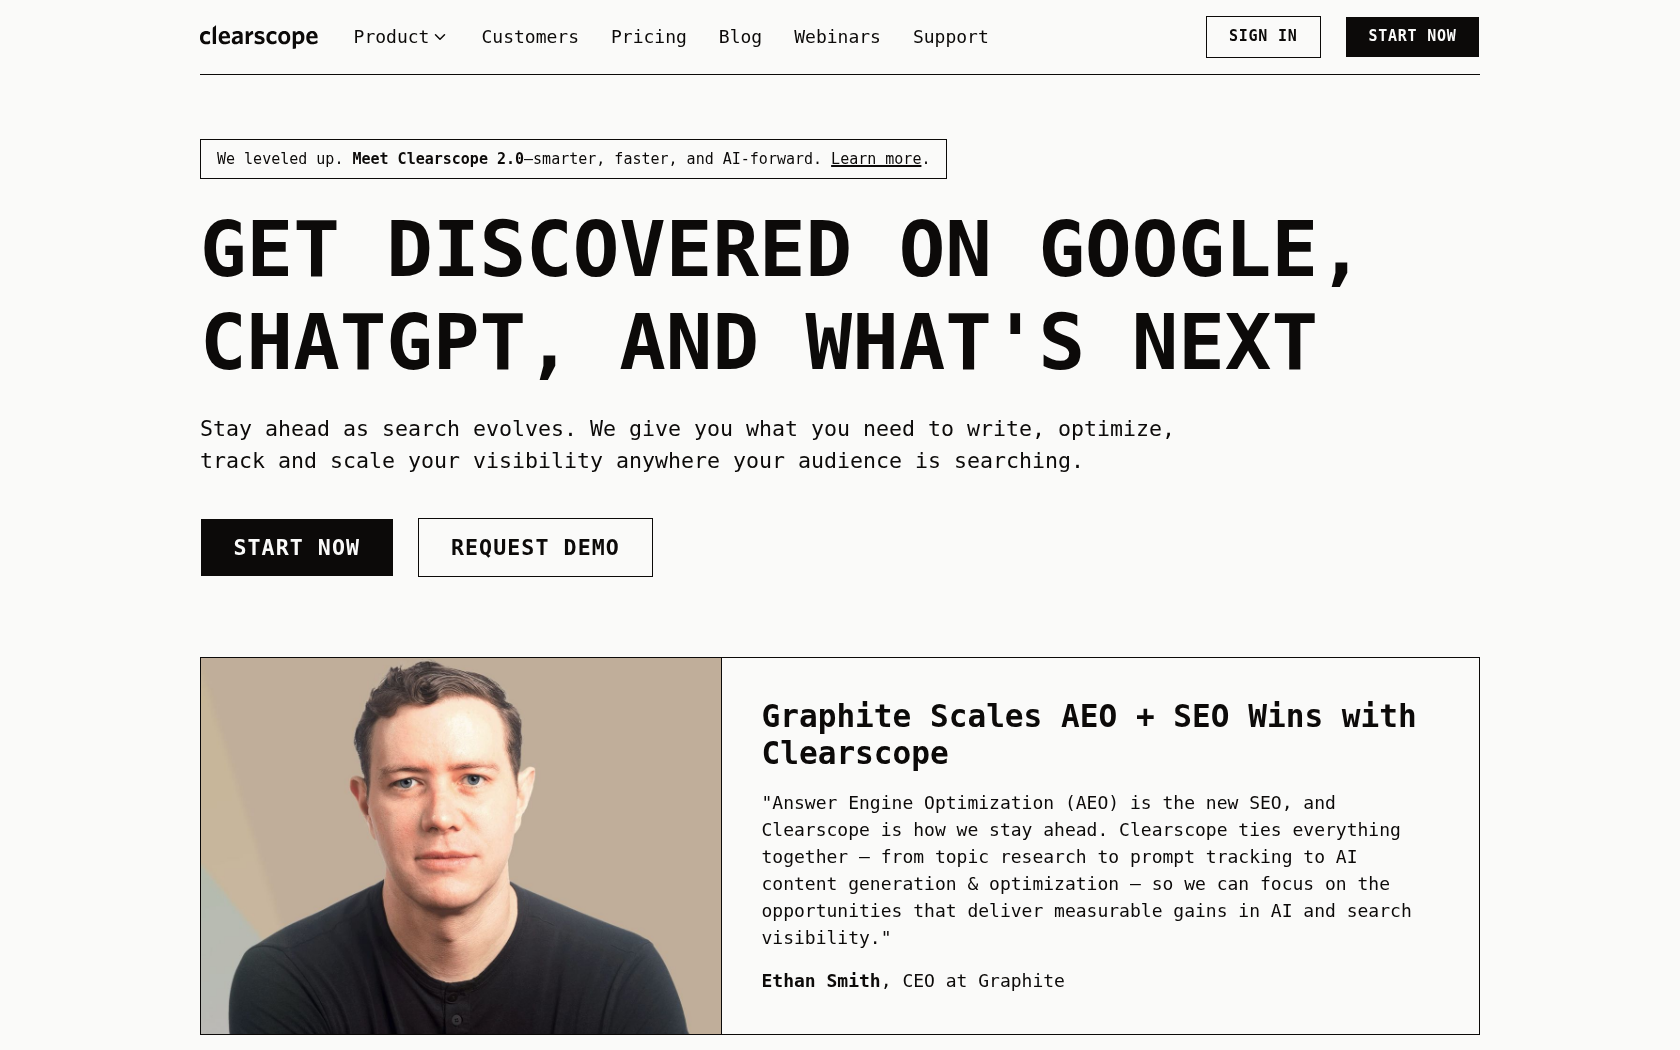The image size is (1680, 1050).
Task: Open the Pricing page
Action: coord(648,37)
